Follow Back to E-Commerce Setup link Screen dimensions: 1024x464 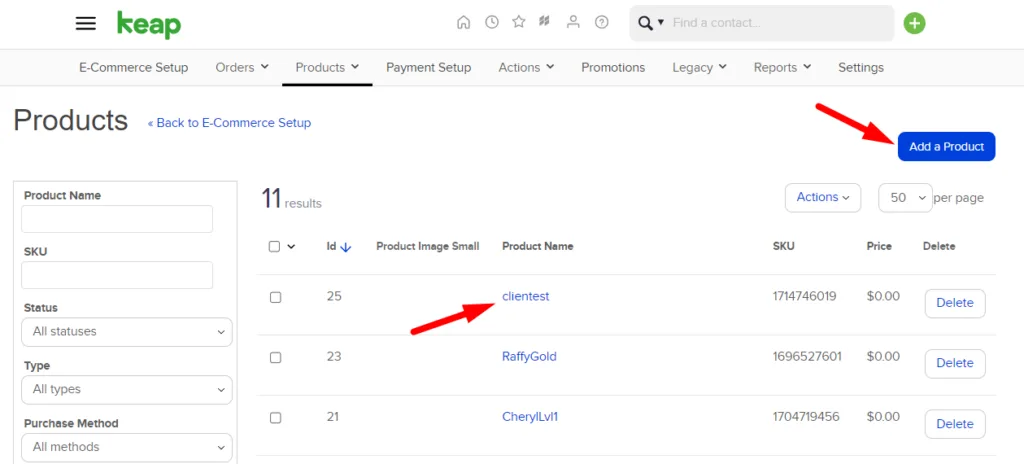(229, 123)
